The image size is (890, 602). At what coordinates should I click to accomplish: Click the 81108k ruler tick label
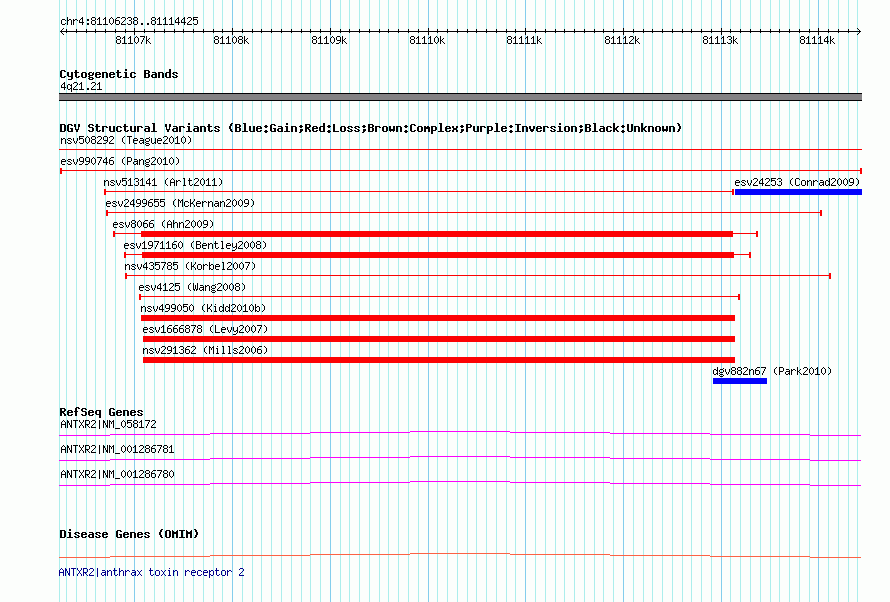[x=231, y=40]
